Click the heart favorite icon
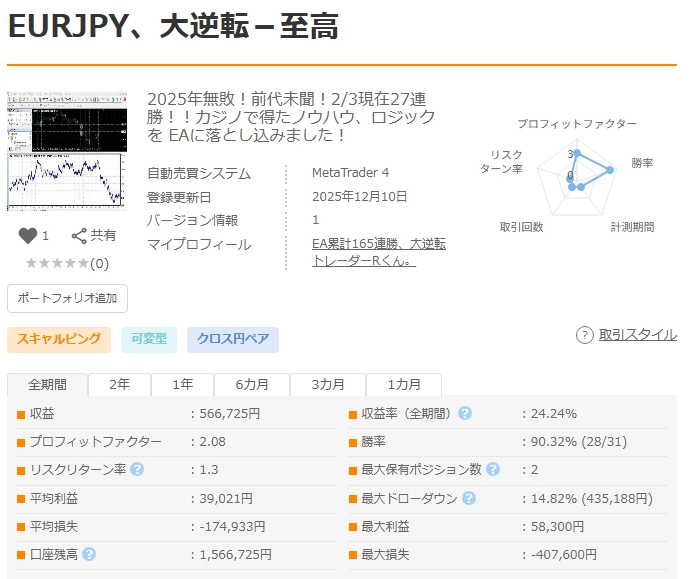The width and height of the screenshot is (696, 579). point(28,236)
